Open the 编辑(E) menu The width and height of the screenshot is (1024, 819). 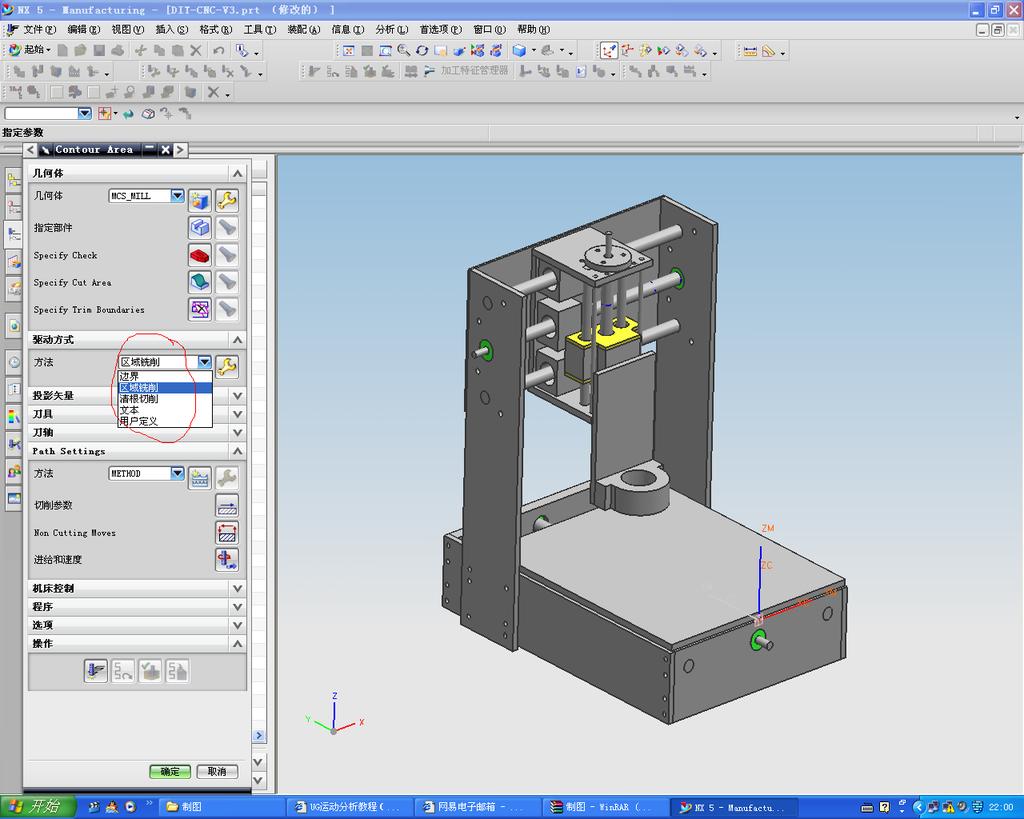point(84,29)
